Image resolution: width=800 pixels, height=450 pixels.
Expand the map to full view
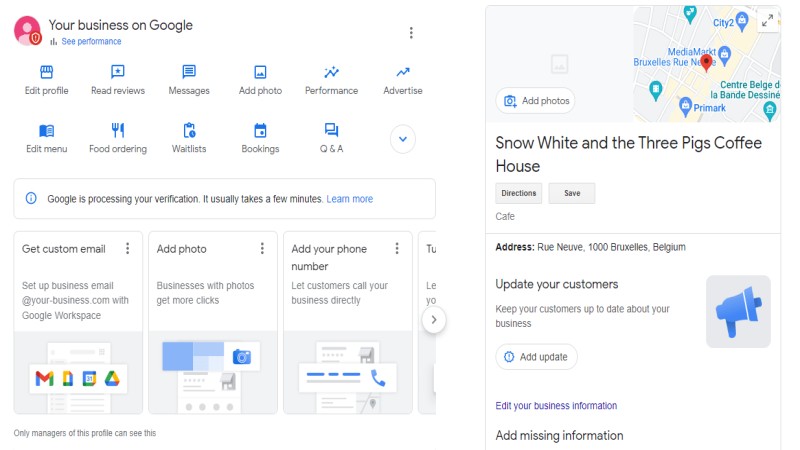click(767, 21)
